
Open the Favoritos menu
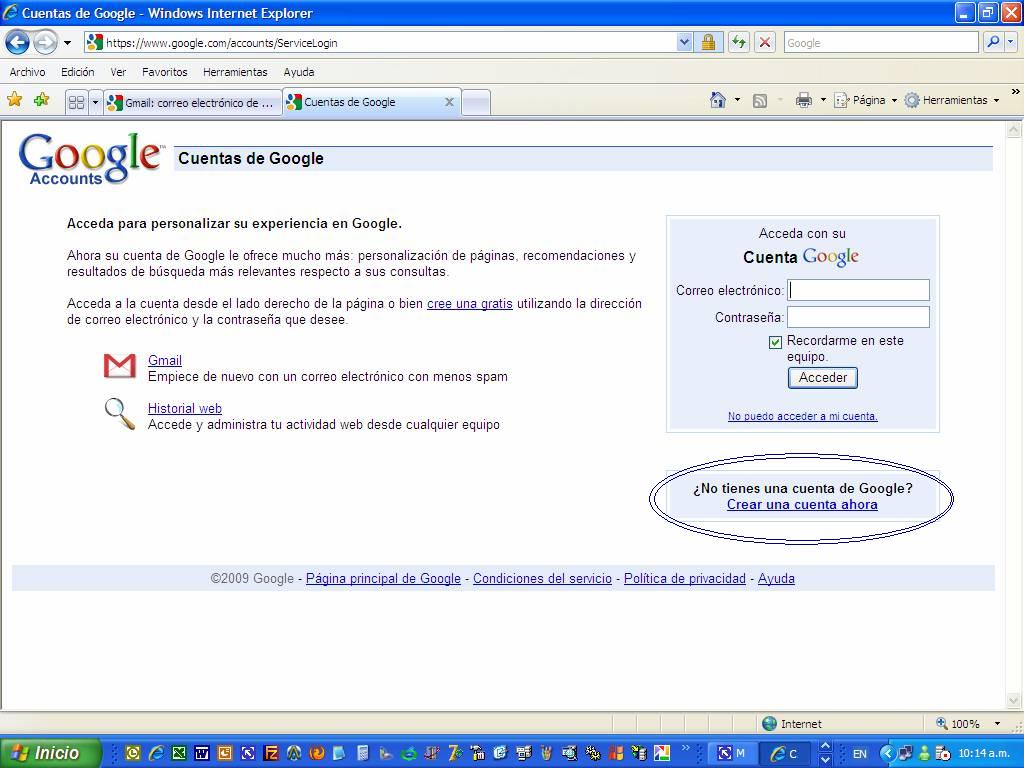165,72
